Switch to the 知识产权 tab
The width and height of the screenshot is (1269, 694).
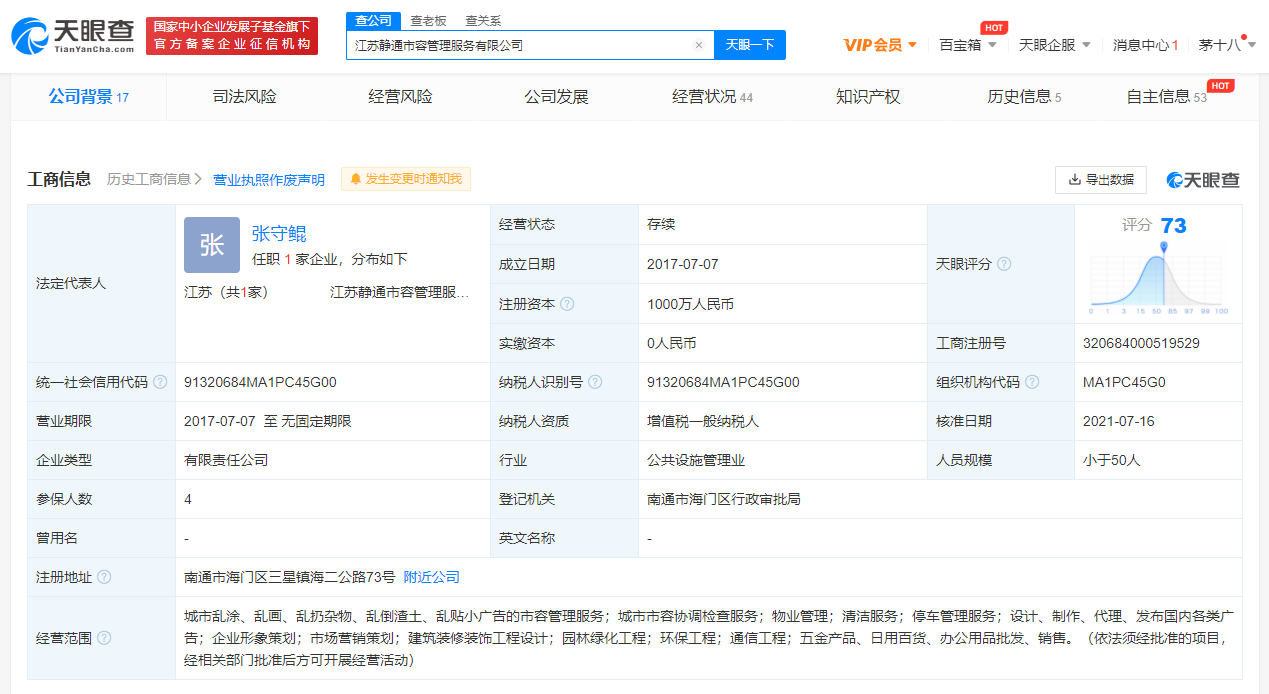[x=868, y=97]
